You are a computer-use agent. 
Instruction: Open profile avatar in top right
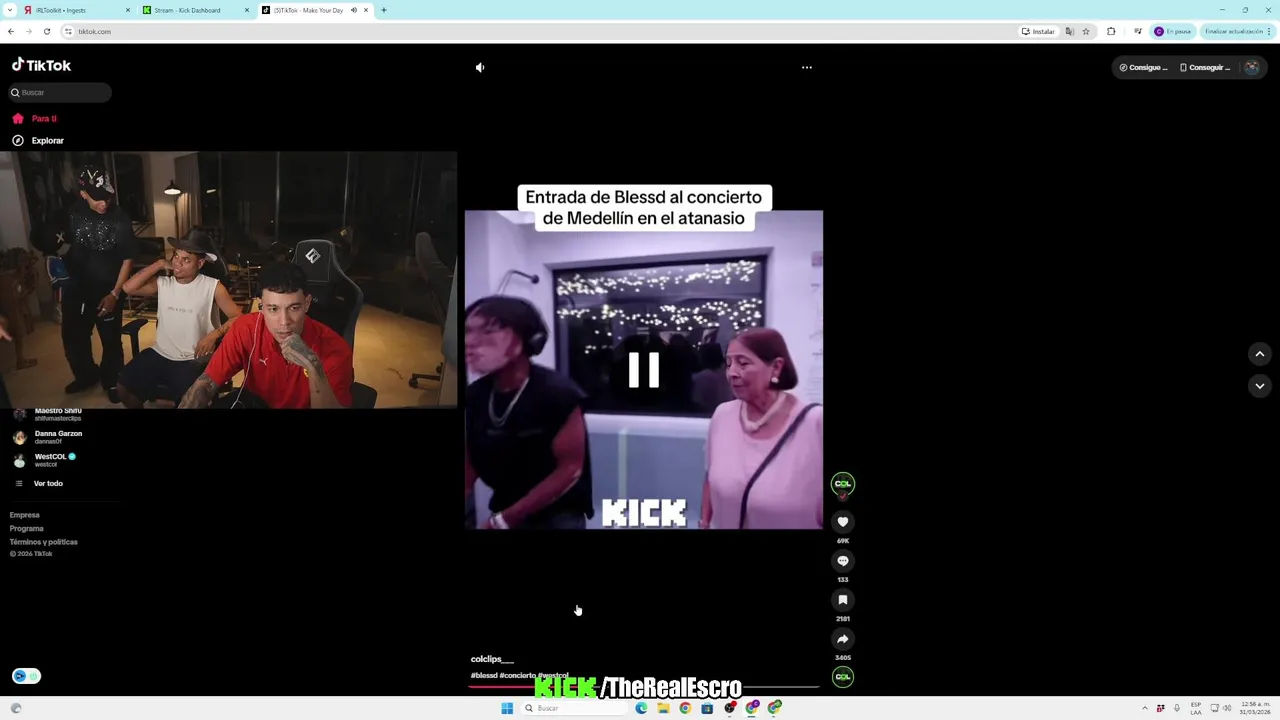[1252, 68]
